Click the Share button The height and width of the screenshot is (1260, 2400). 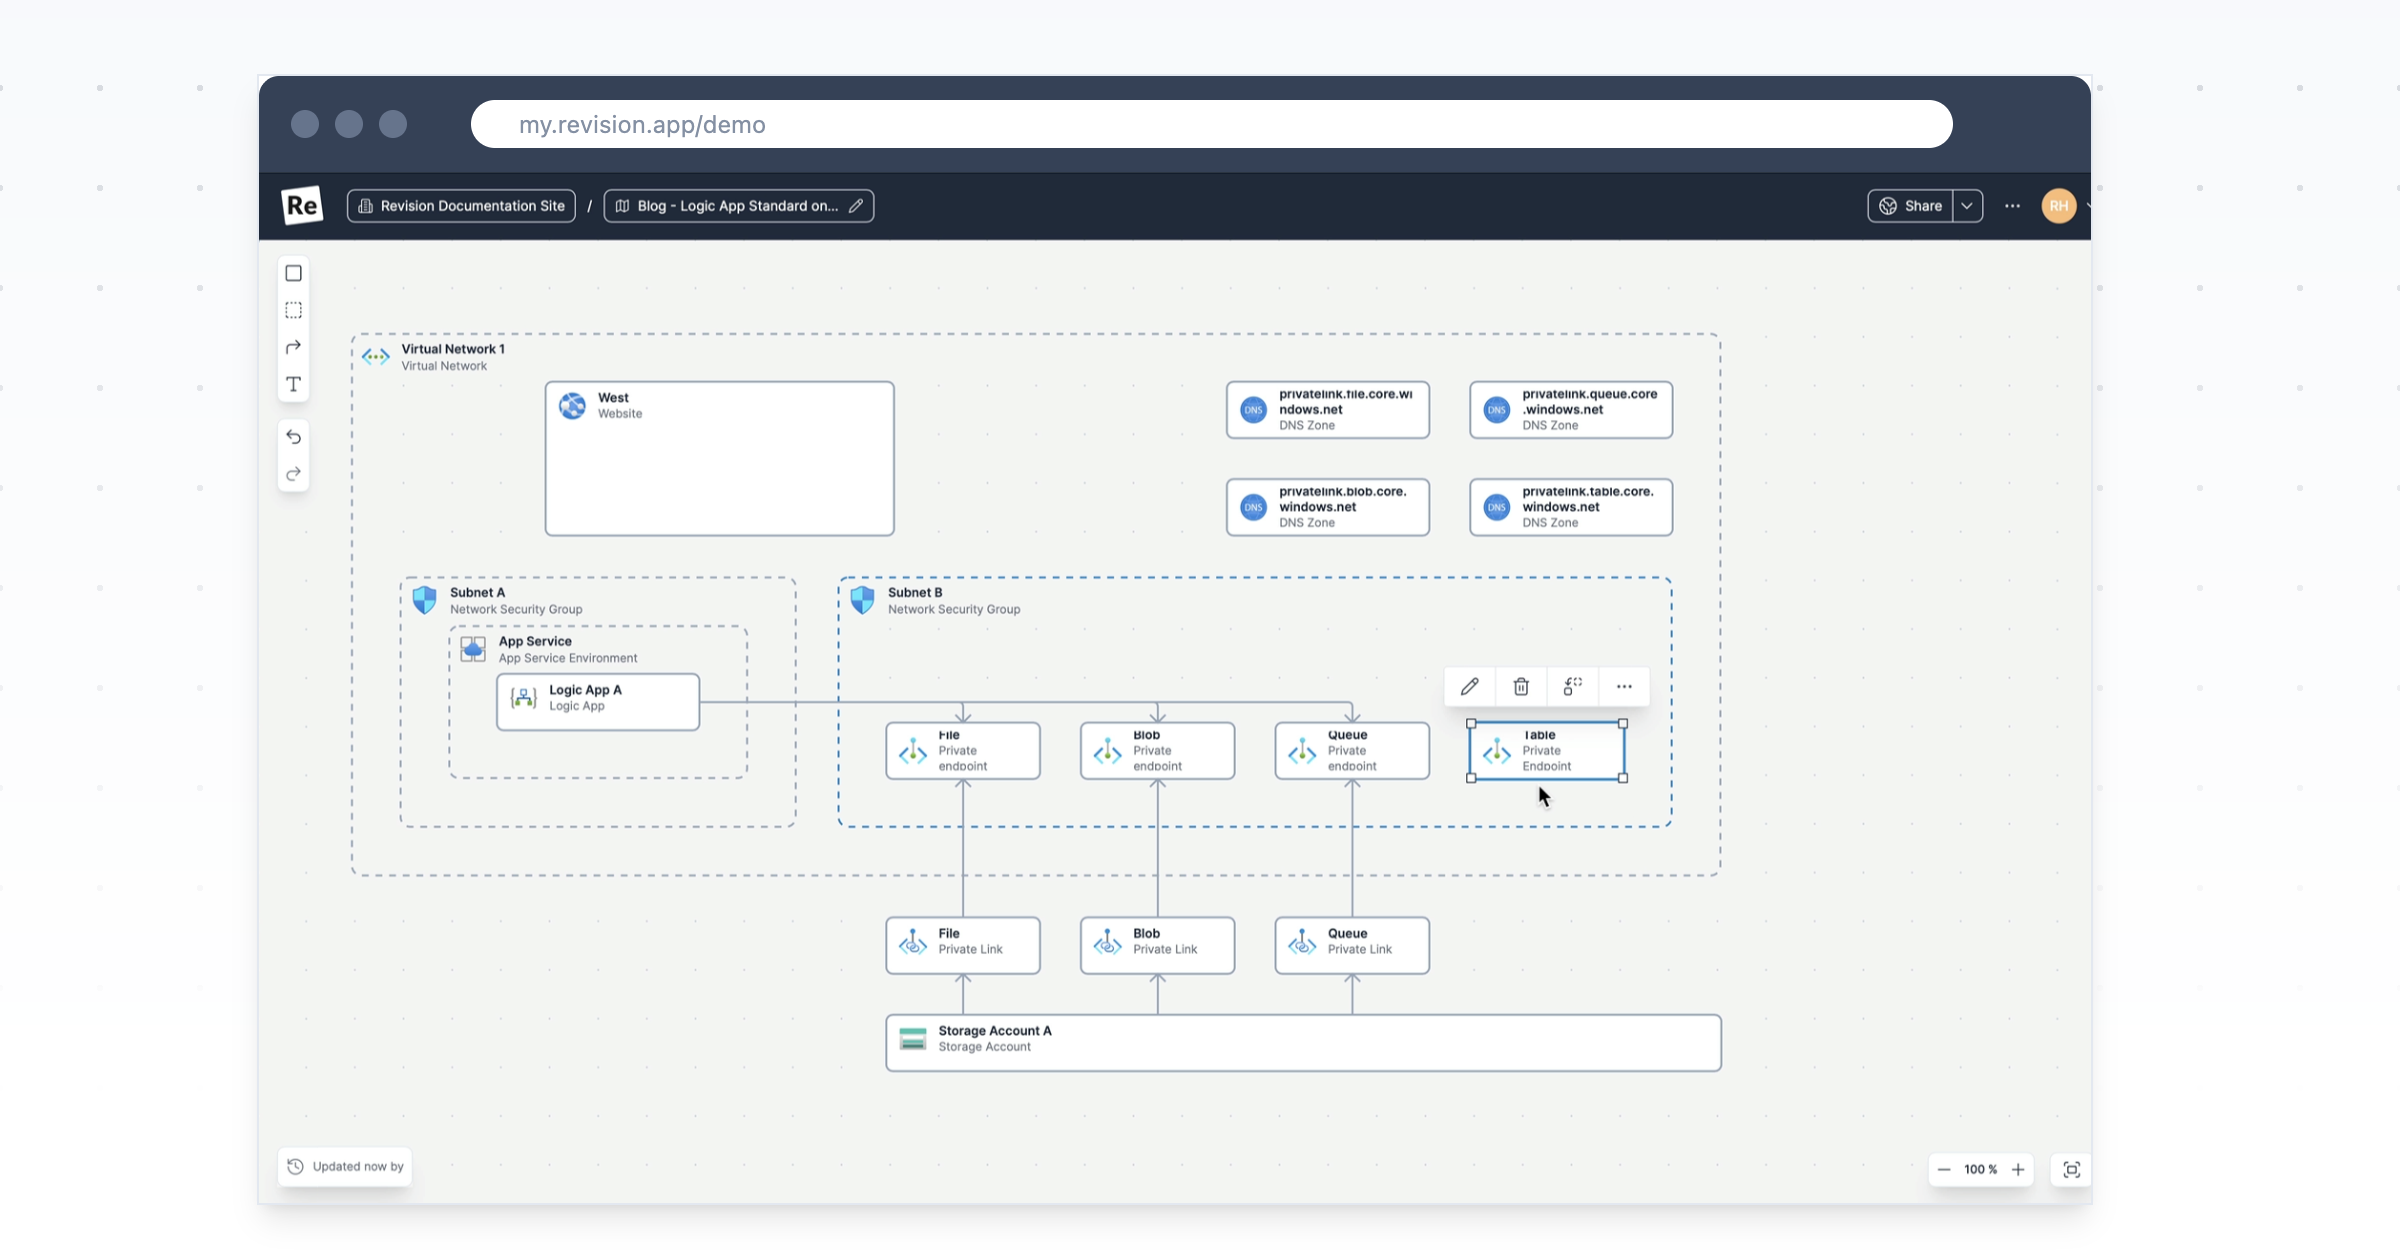(1910, 206)
